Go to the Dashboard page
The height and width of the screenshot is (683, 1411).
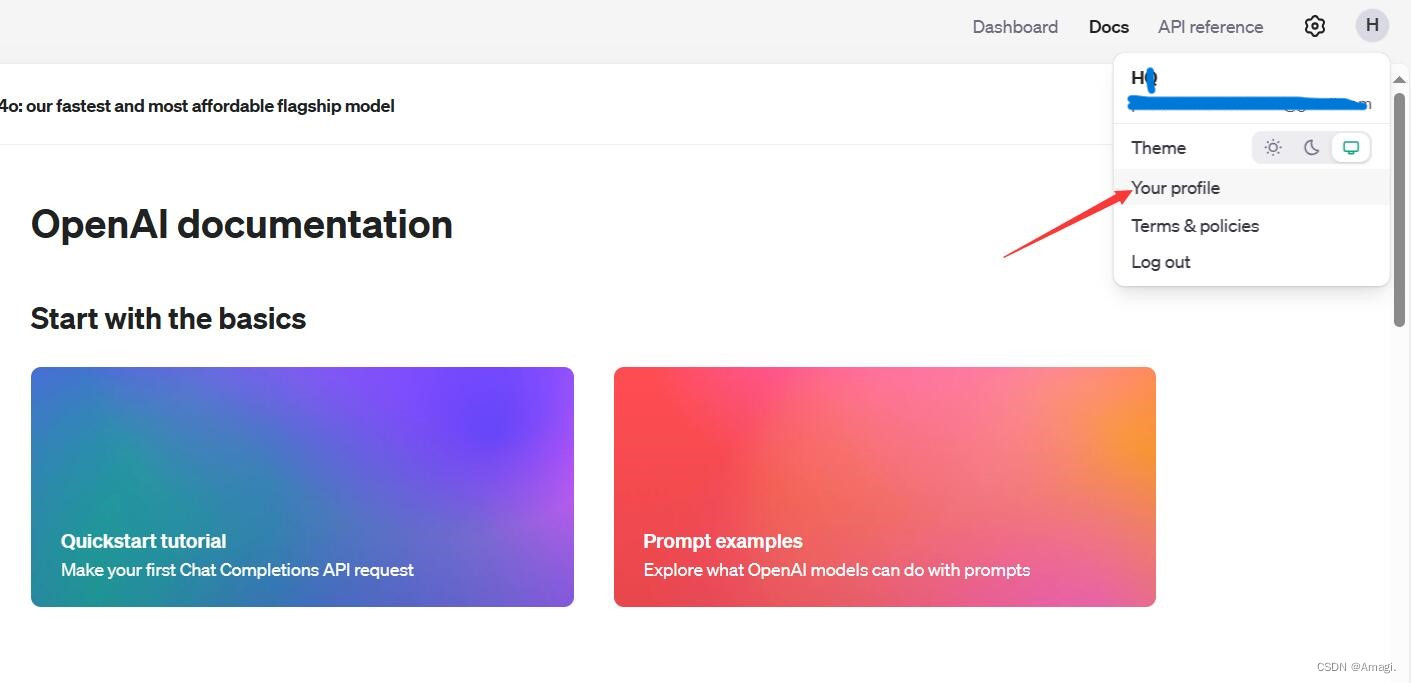1015,27
